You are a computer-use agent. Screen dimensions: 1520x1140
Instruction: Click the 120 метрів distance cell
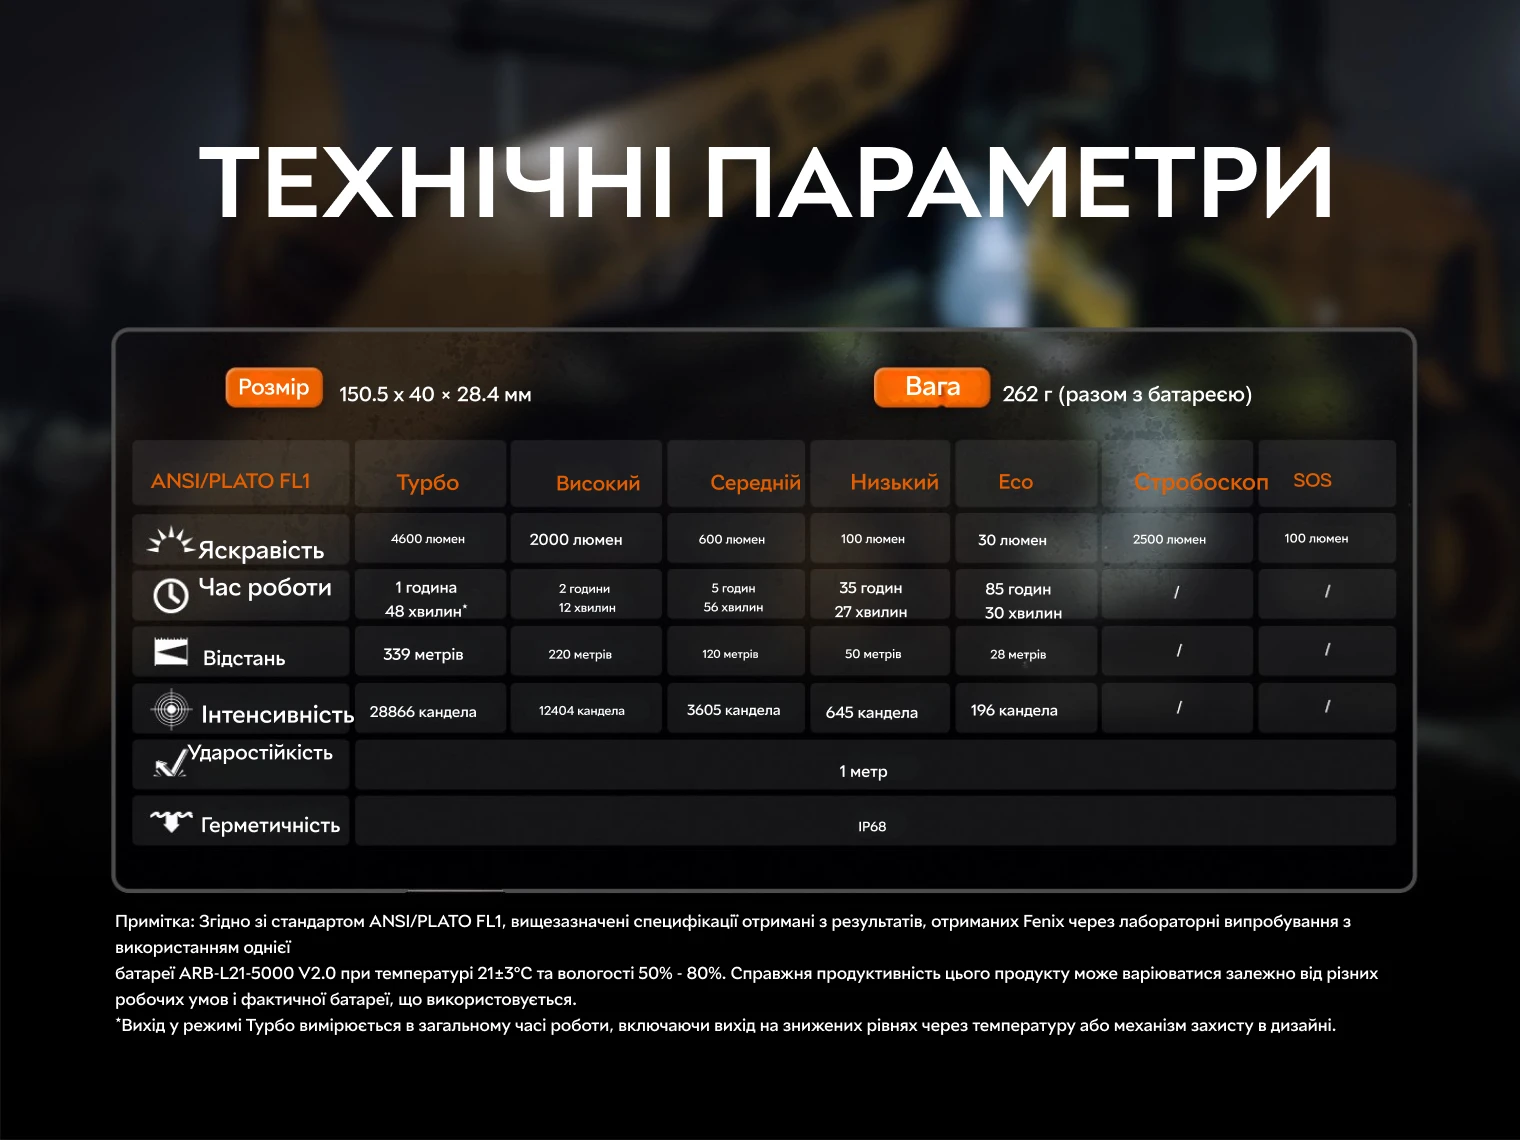pos(736,652)
